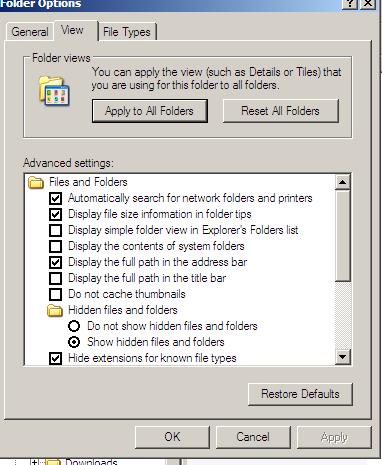Toggle Hide extensions for known file types
The height and width of the screenshot is (465, 382).
pos(55,358)
